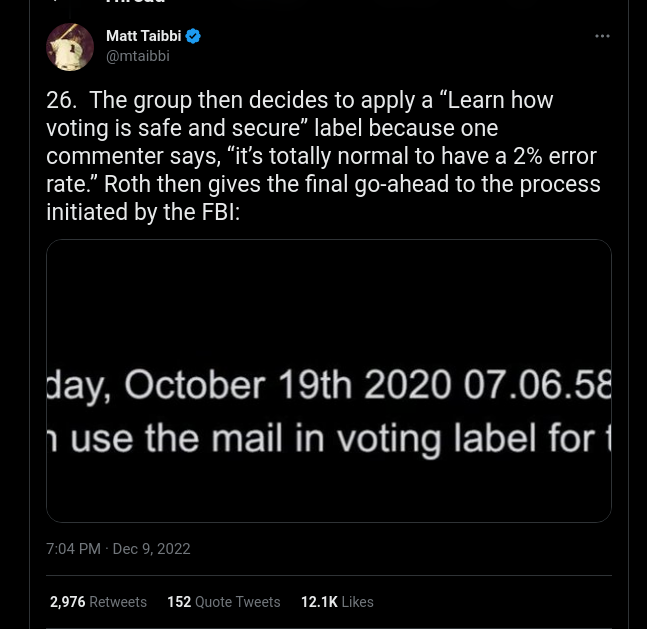Image resolution: width=647 pixels, height=629 pixels.
Task: Click the back arrow beside the Thread heading
Action: coord(58,3)
